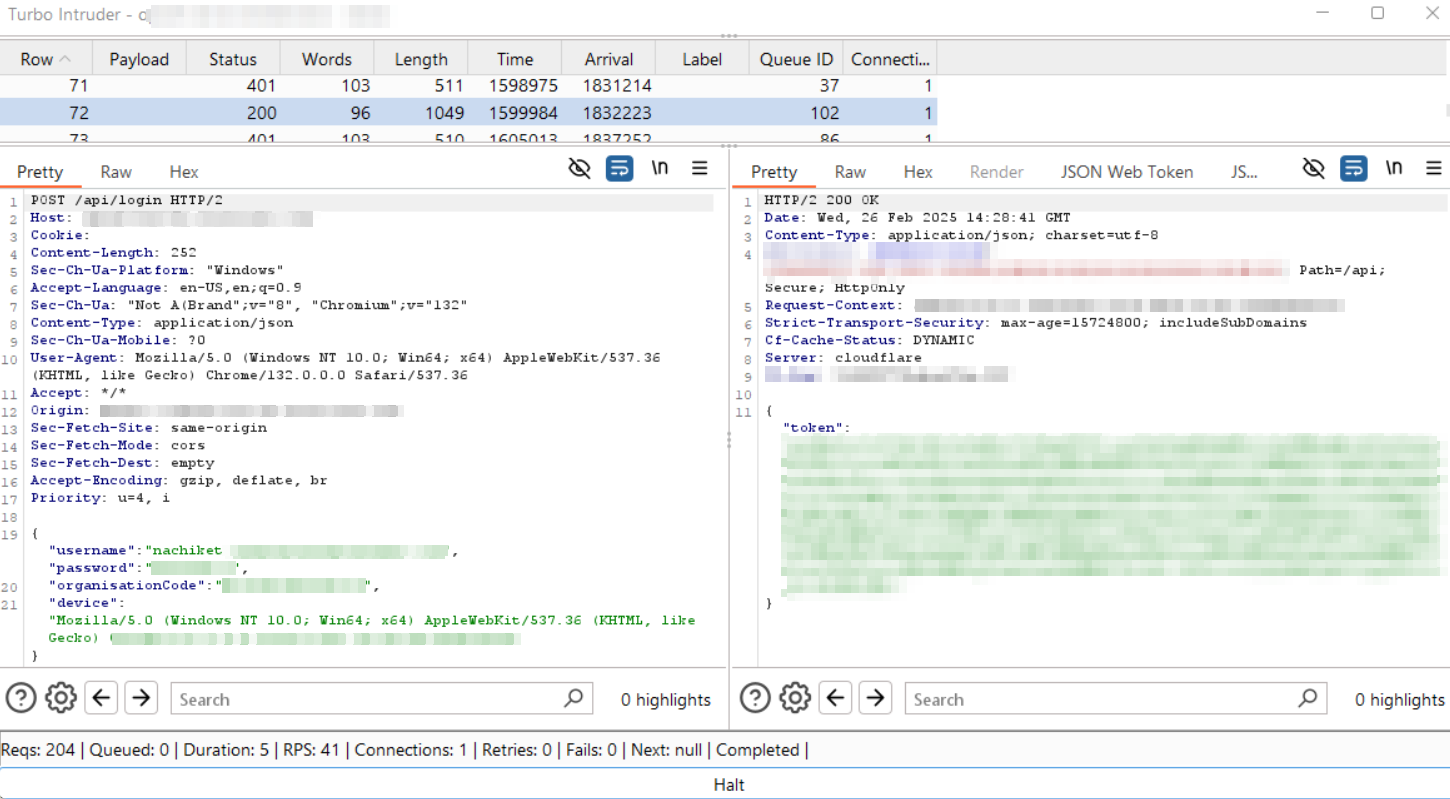Go to next match in response search
The width and height of the screenshot is (1450, 799).
pyautogui.click(x=875, y=697)
